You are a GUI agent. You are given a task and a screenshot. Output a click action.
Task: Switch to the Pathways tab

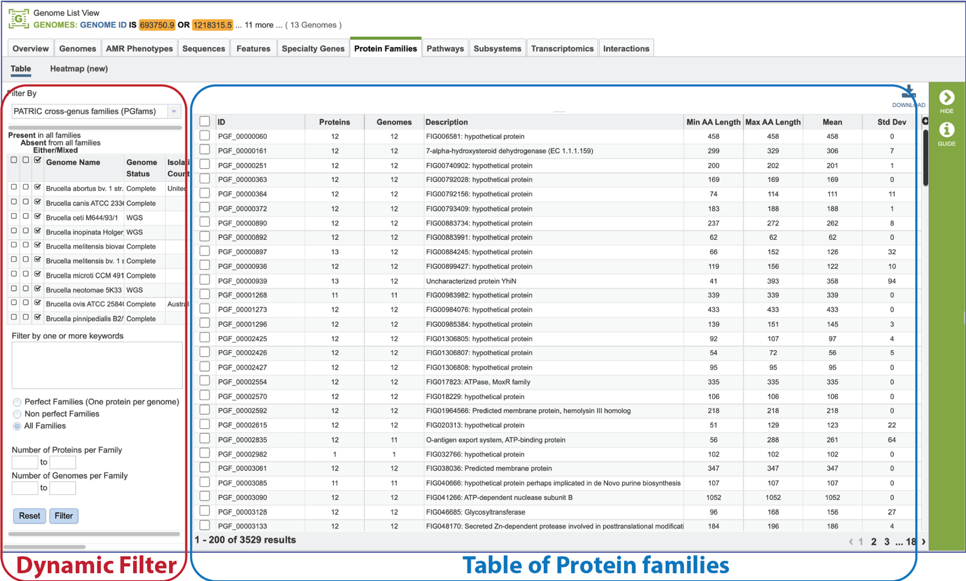(x=445, y=48)
